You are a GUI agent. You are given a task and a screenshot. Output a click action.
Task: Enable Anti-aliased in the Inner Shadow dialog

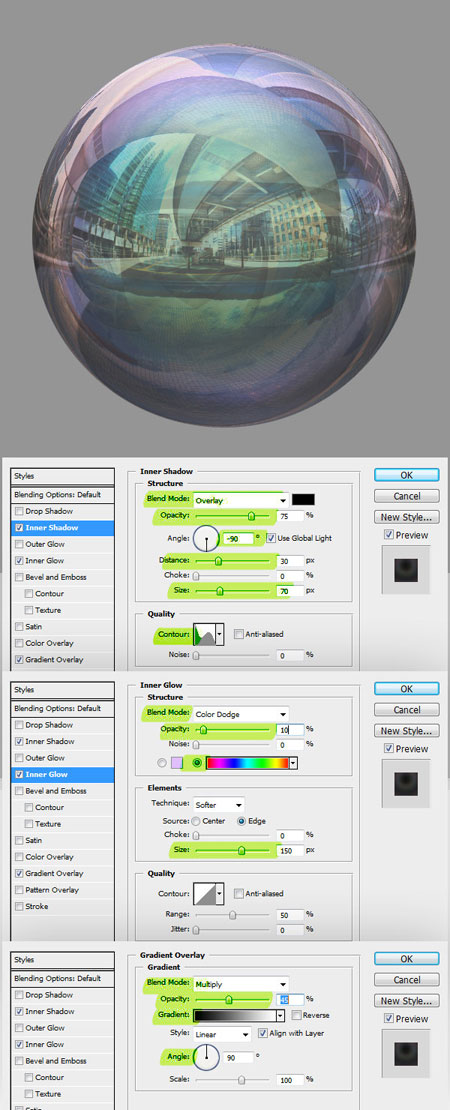coord(238,634)
